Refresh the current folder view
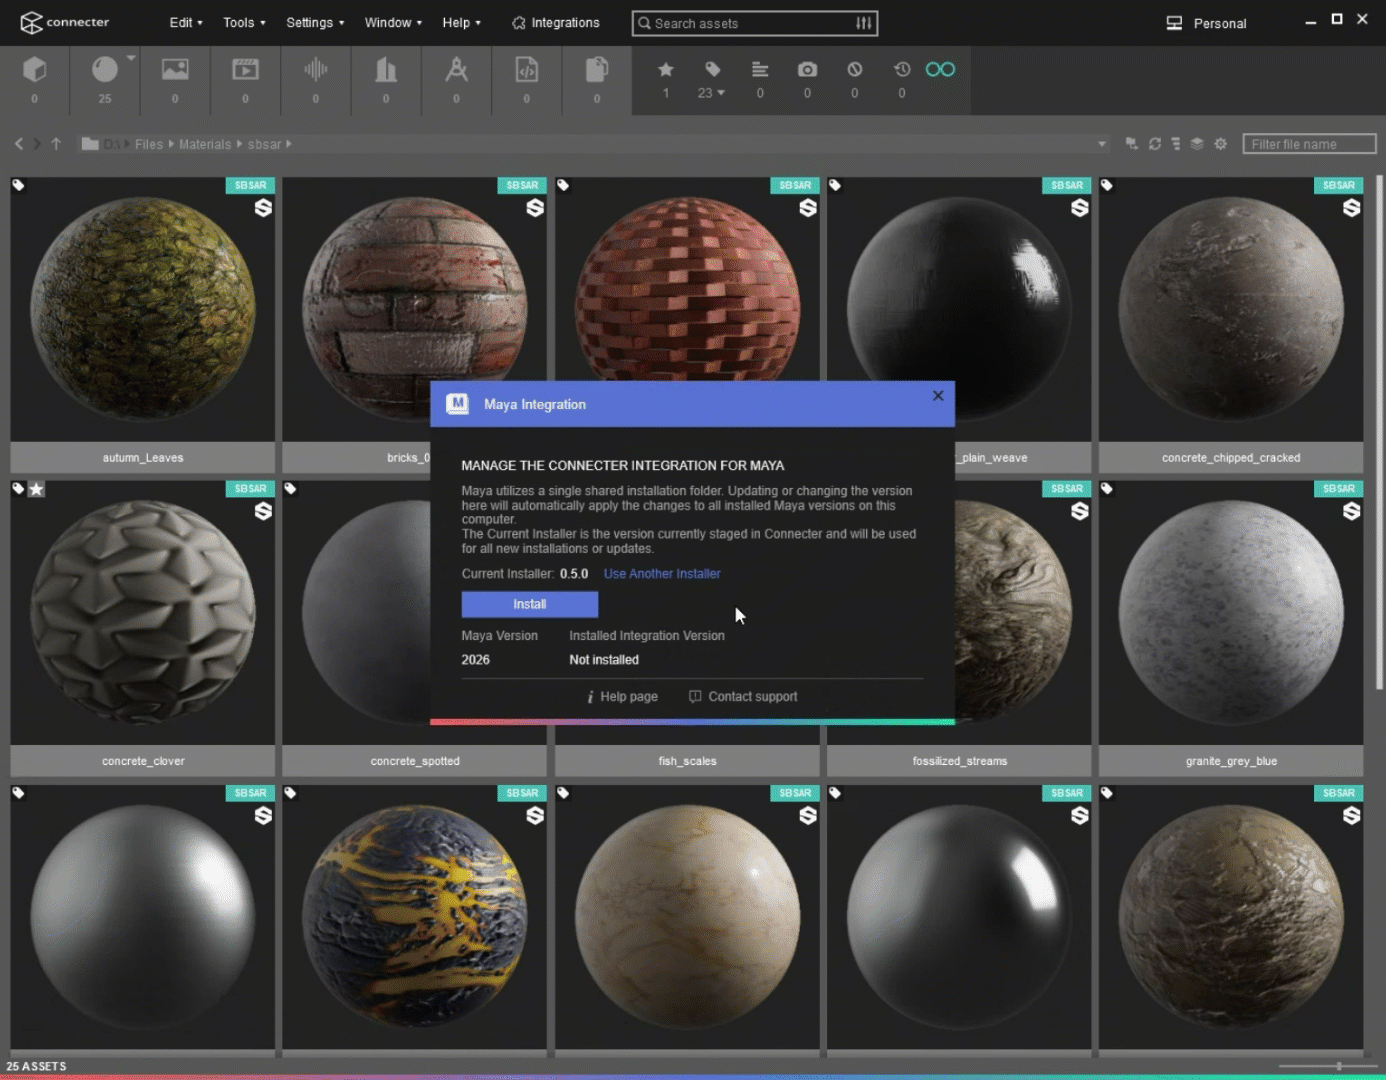 tap(1155, 144)
